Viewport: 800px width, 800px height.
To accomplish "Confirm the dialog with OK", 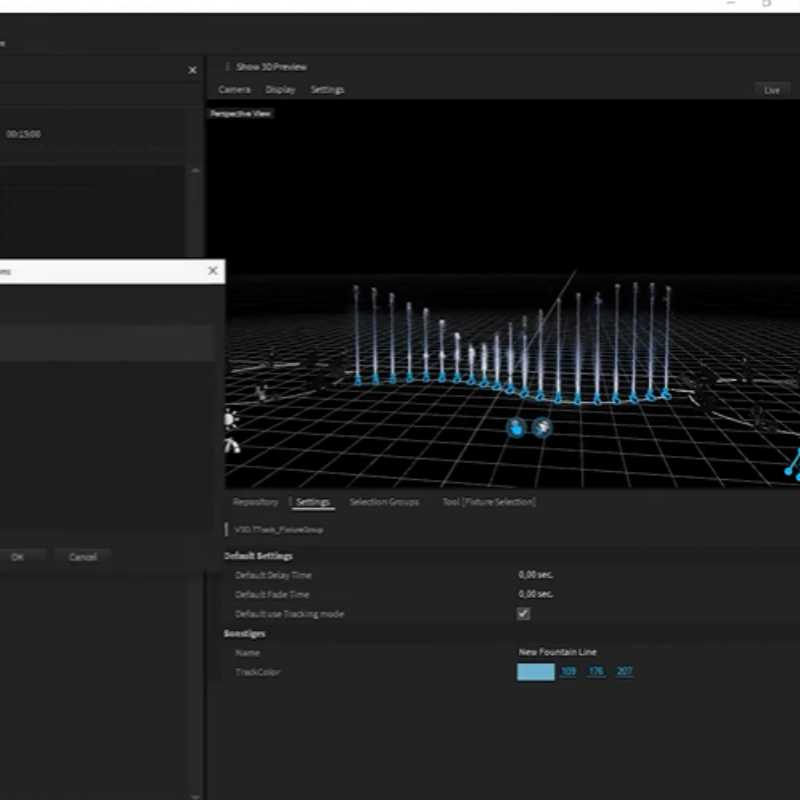I will [x=18, y=557].
